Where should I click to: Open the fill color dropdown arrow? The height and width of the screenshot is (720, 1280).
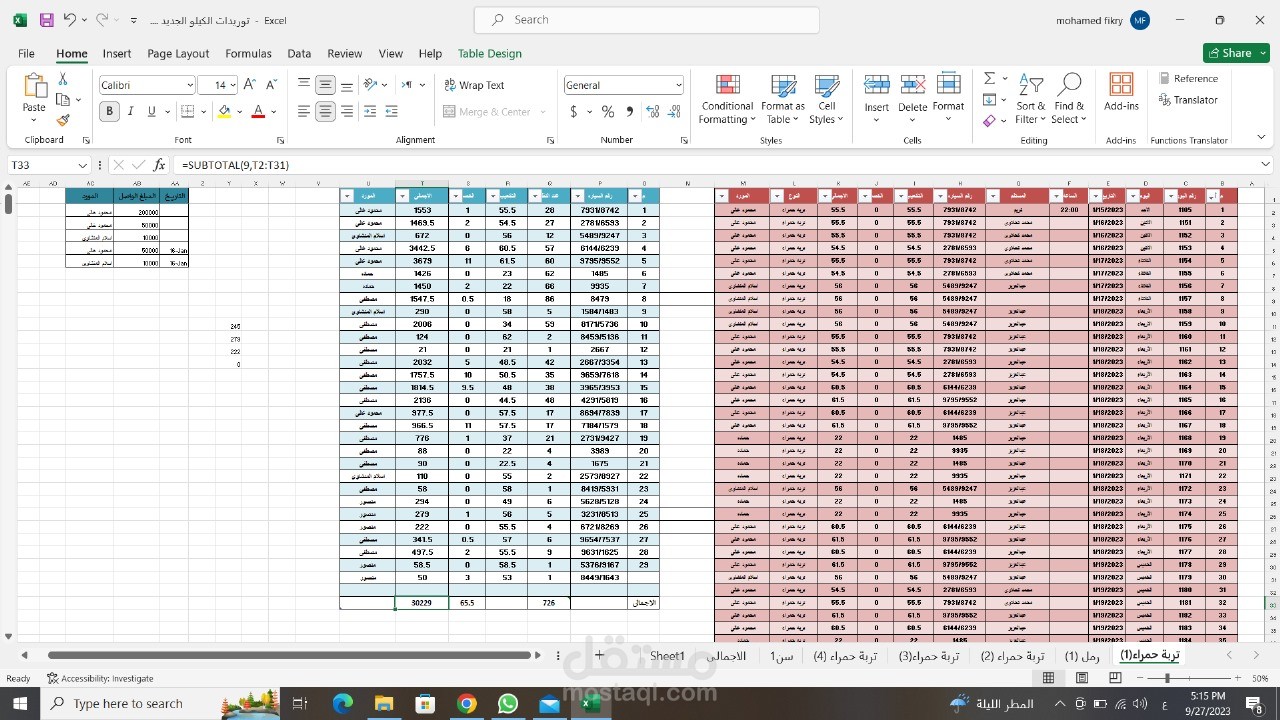(240, 112)
